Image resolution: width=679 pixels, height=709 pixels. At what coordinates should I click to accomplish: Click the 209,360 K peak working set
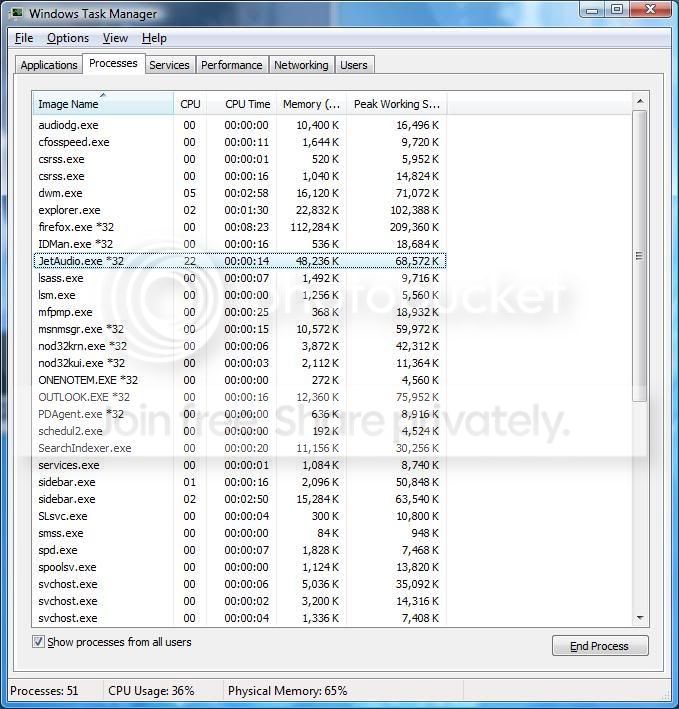(415, 227)
